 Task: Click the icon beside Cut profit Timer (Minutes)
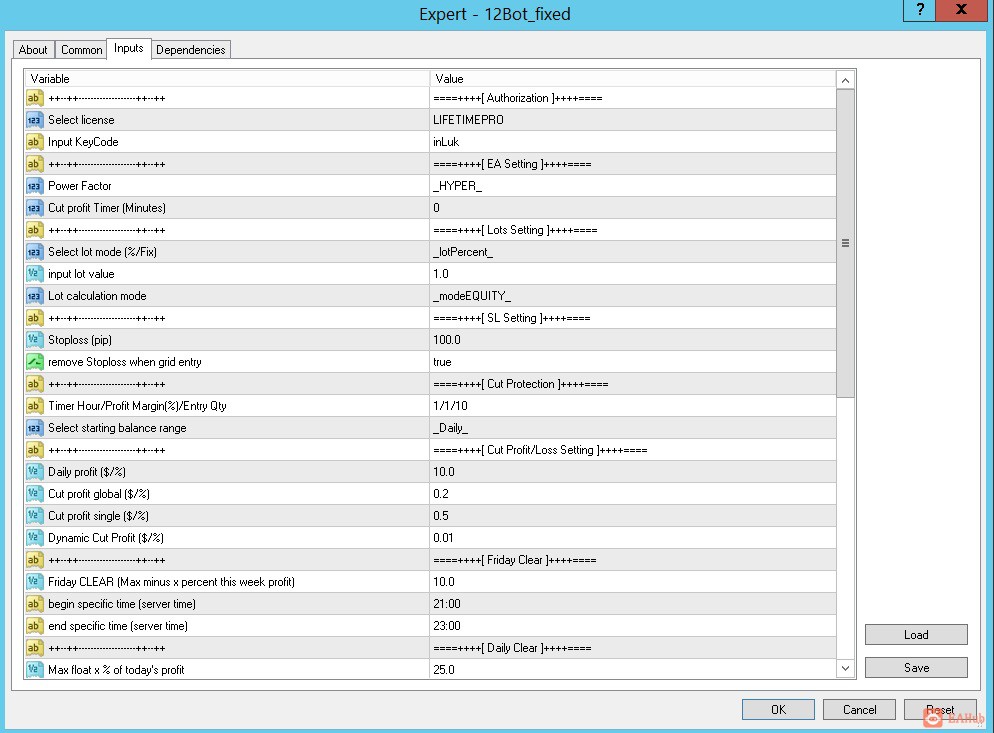pyautogui.click(x=34, y=208)
